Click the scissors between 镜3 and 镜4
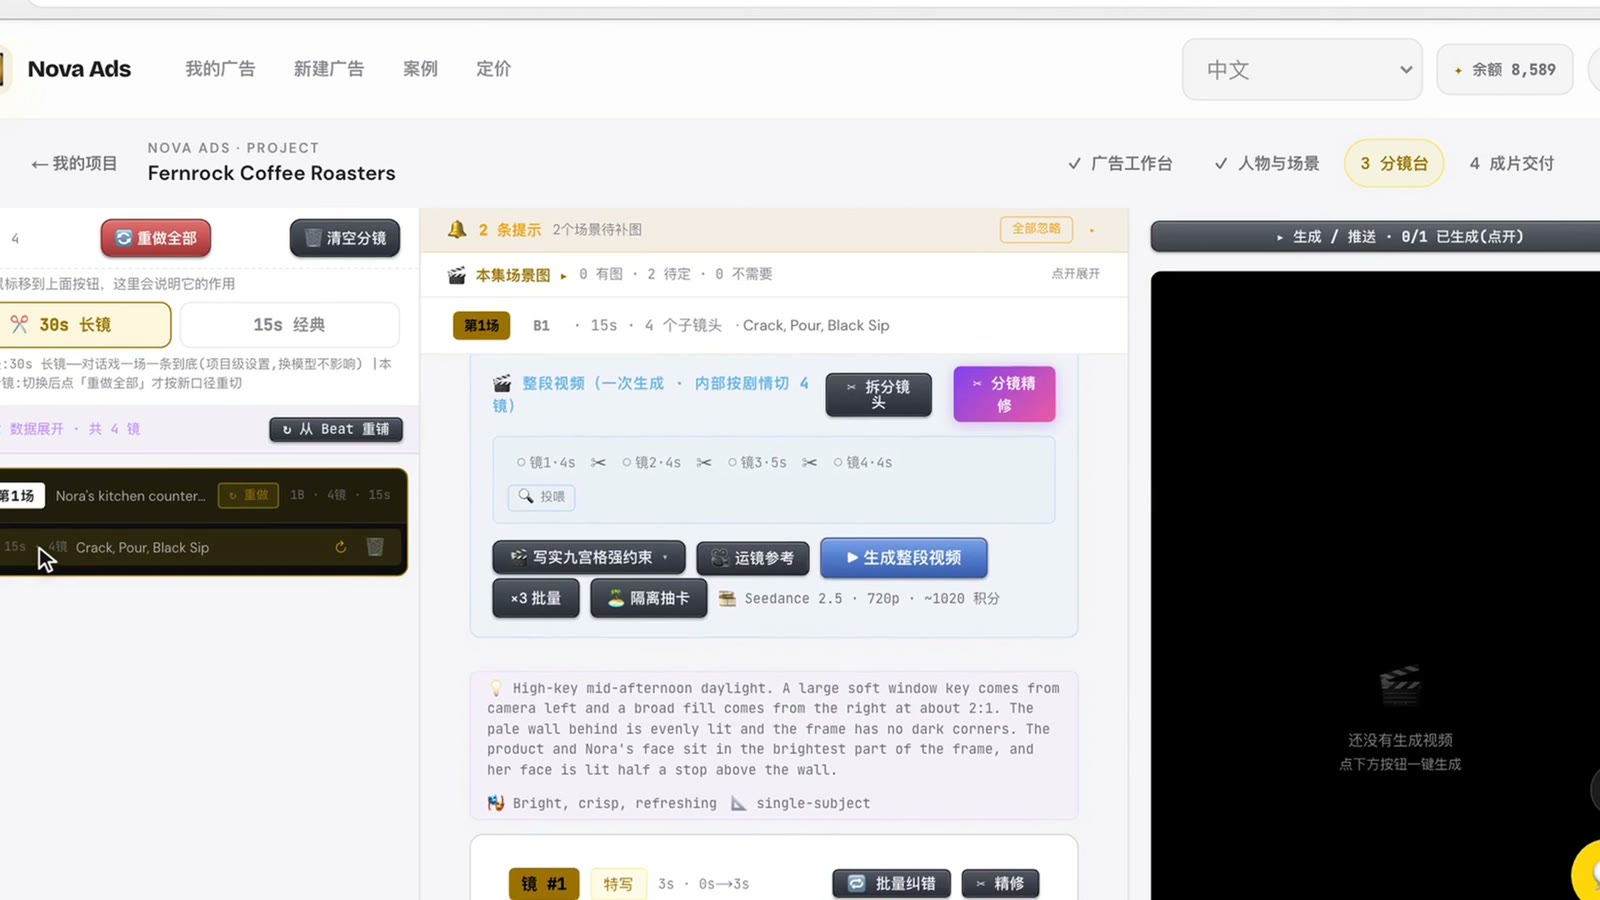 pos(810,463)
